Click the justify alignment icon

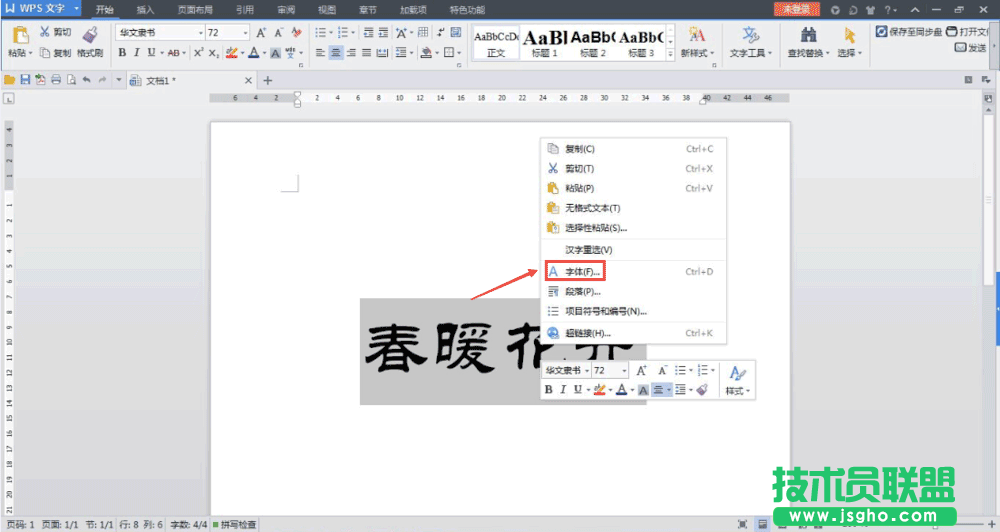pyautogui.click(x=366, y=53)
